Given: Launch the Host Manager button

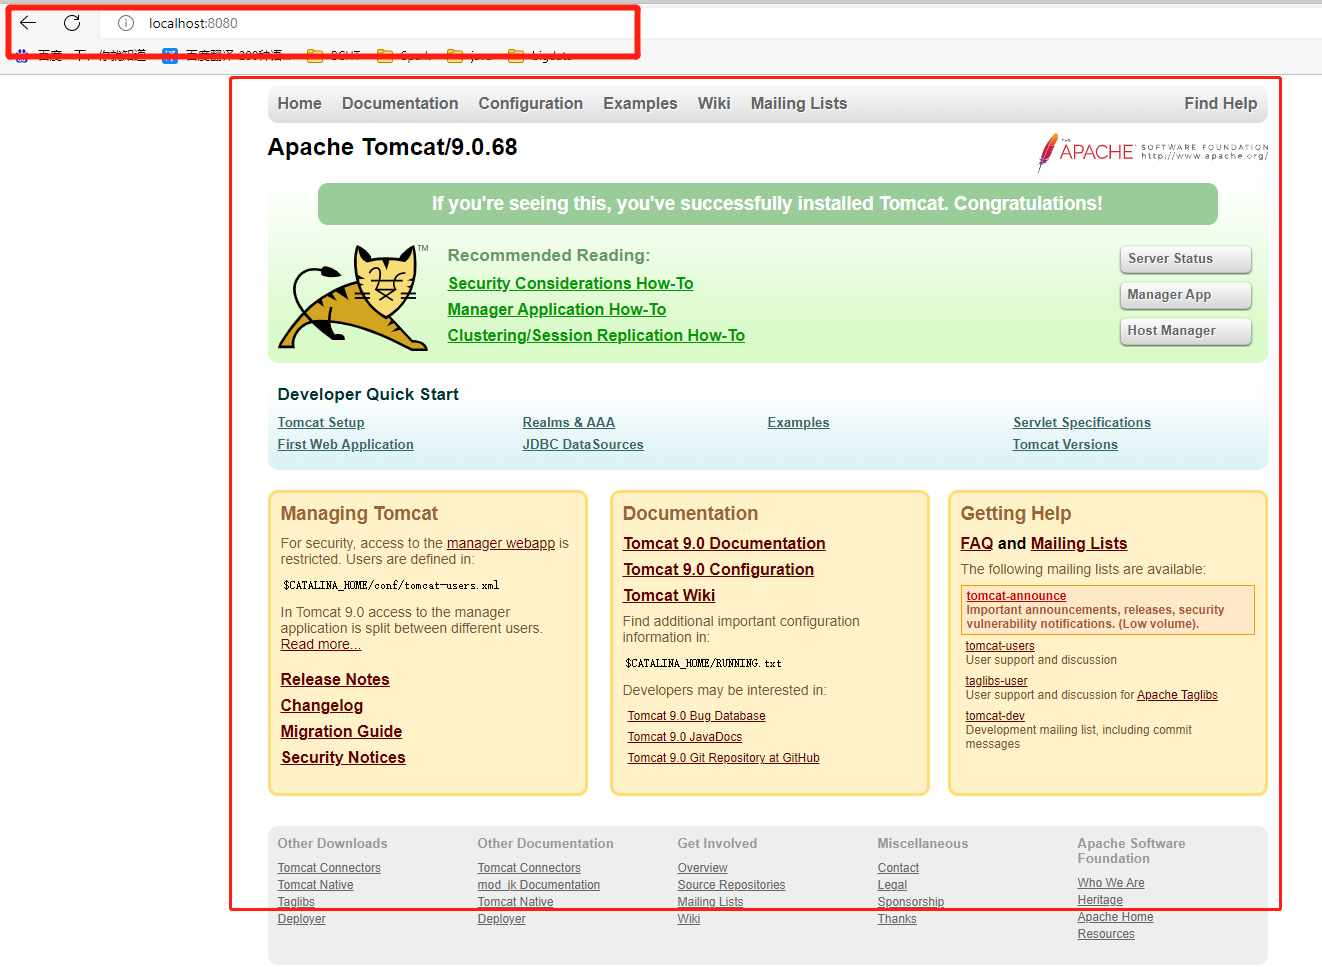Looking at the screenshot, I should pyautogui.click(x=1186, y=331).
